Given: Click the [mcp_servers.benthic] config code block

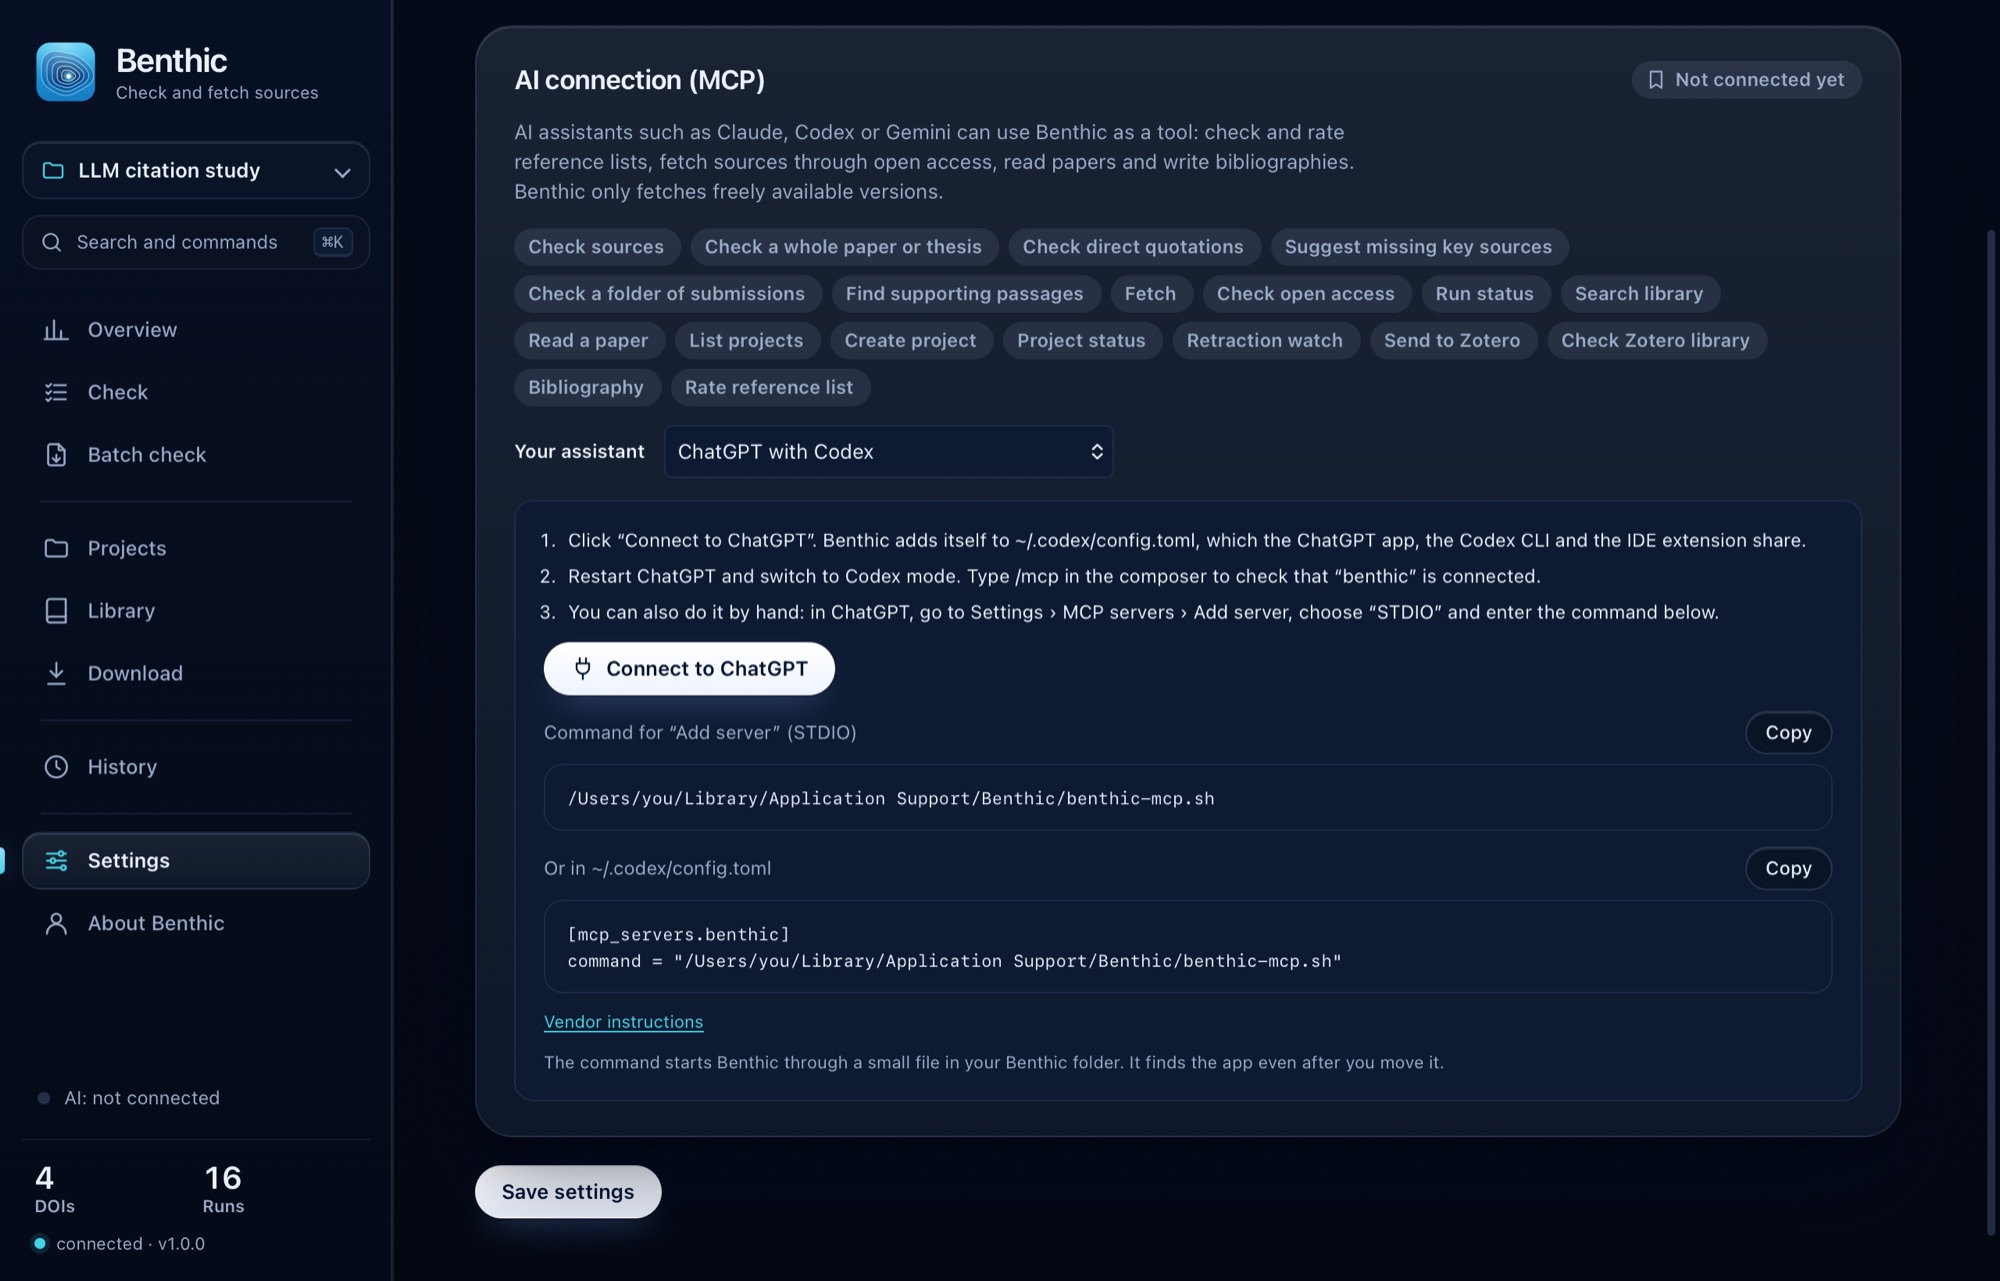Looking at the screenshot, I should click(x=1187, y=947).
